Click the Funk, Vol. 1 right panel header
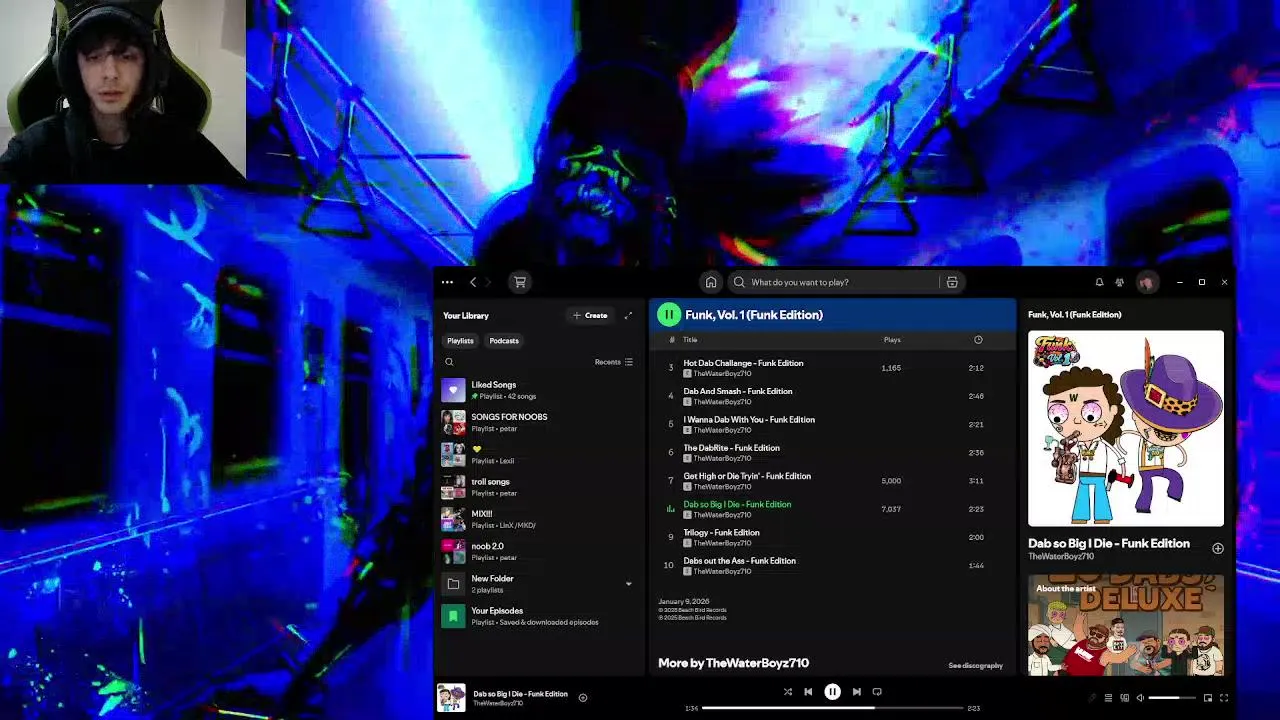 [x=1075, y=315]
